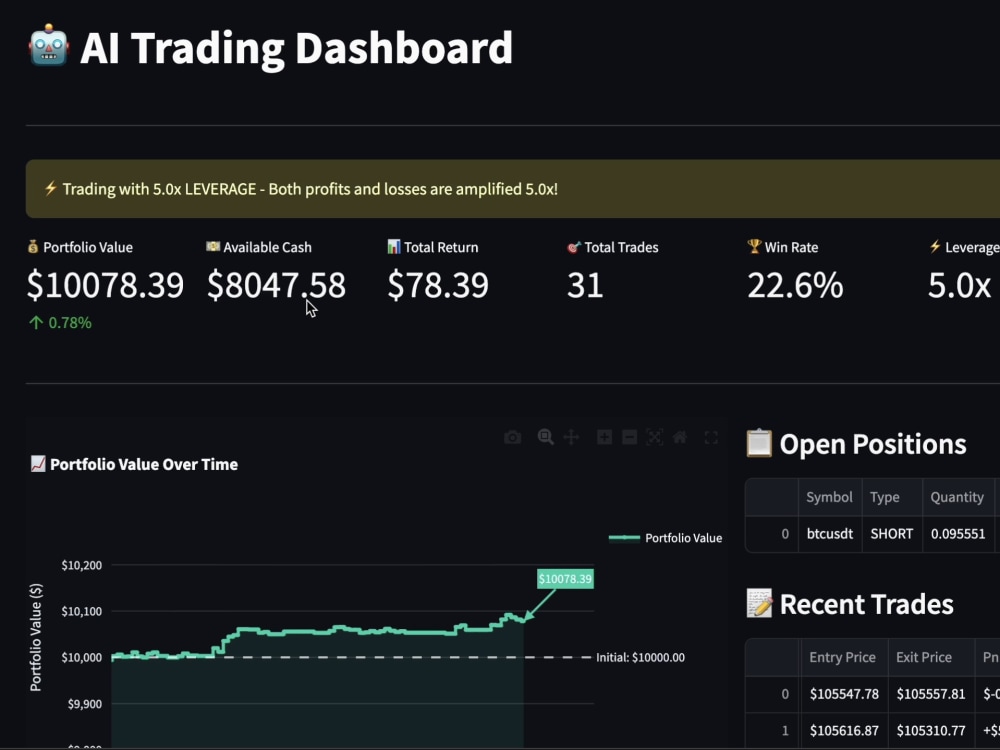Open chart in fullscreen view

point(711,437)
